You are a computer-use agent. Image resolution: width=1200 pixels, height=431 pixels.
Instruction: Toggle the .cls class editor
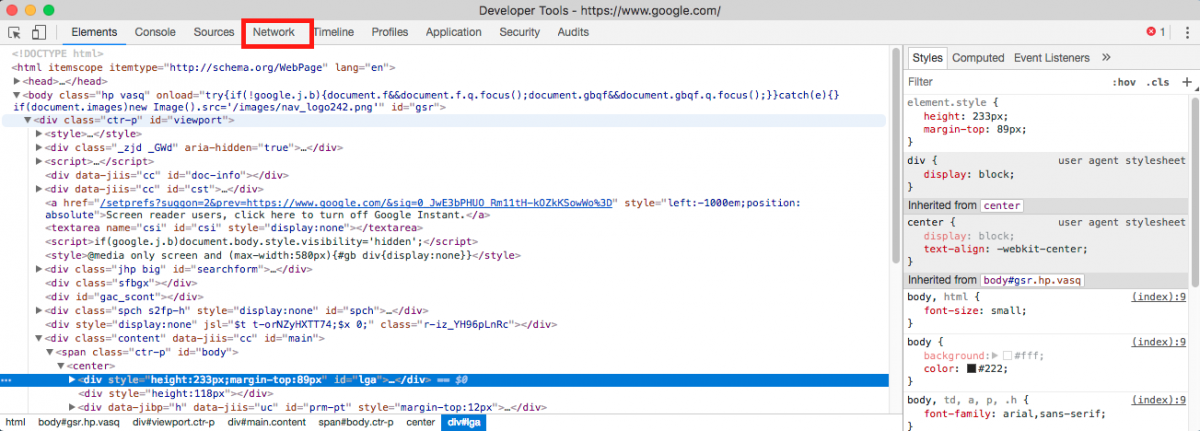point(1158,82)
